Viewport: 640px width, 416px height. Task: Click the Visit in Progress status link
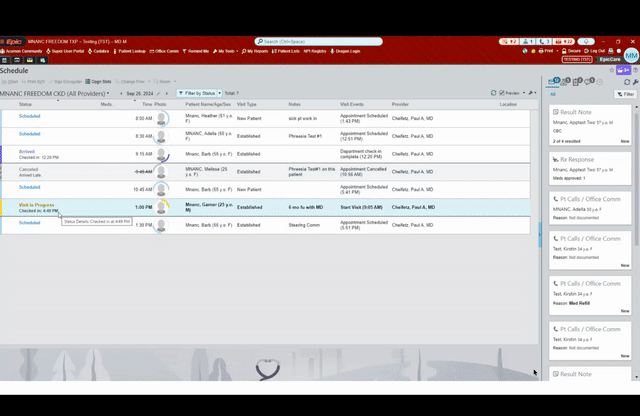pyautogui.click(x=36, y=205)
